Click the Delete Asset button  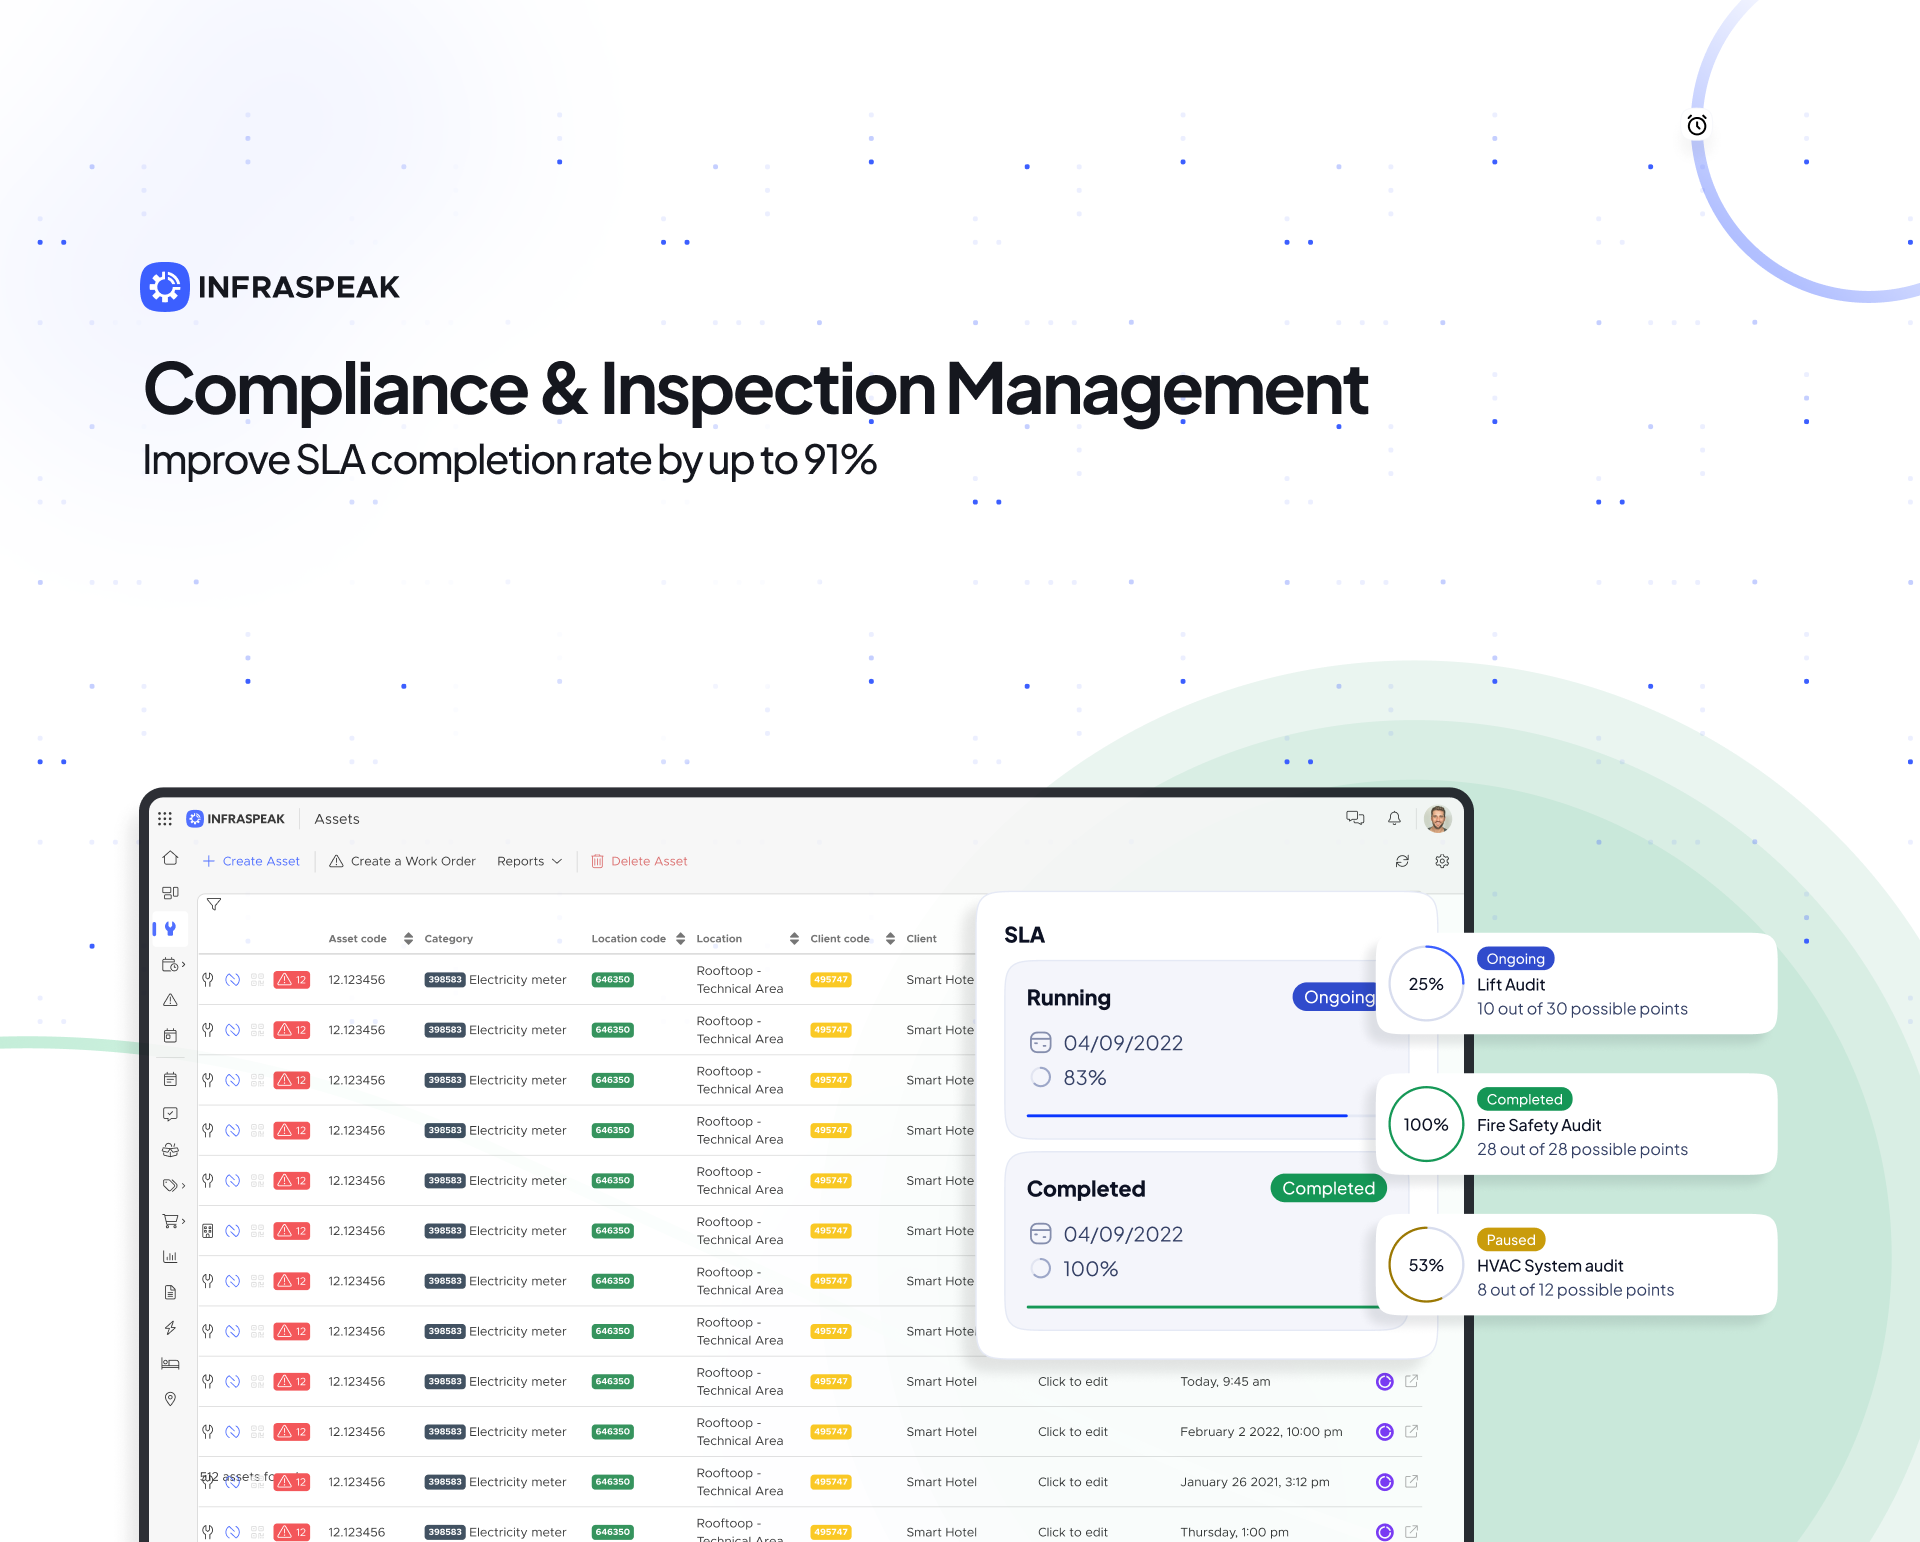click(639, 861)
